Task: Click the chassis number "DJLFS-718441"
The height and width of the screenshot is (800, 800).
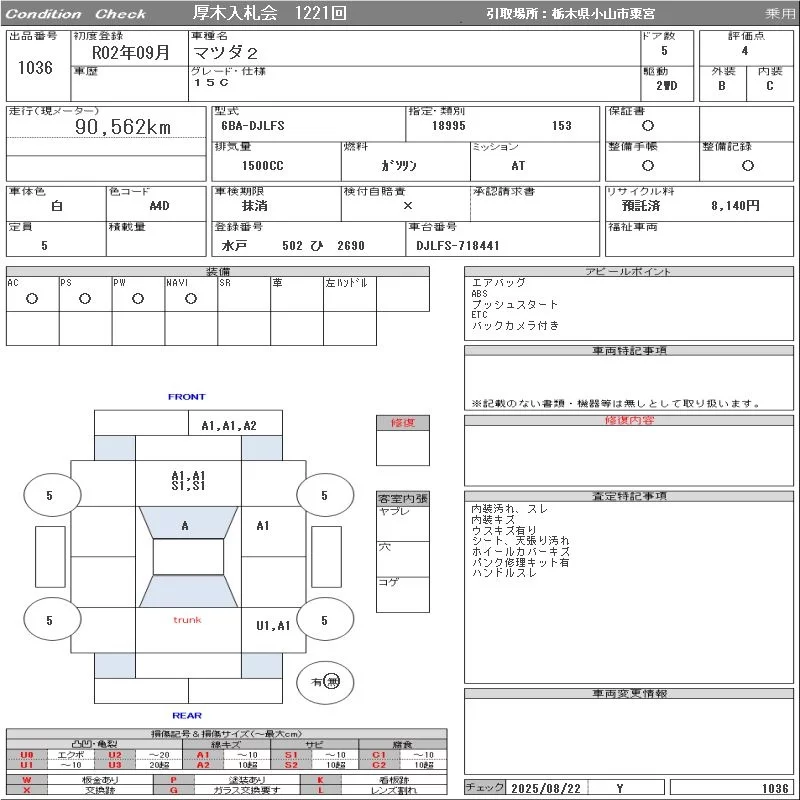Action: tap(457, 246)
